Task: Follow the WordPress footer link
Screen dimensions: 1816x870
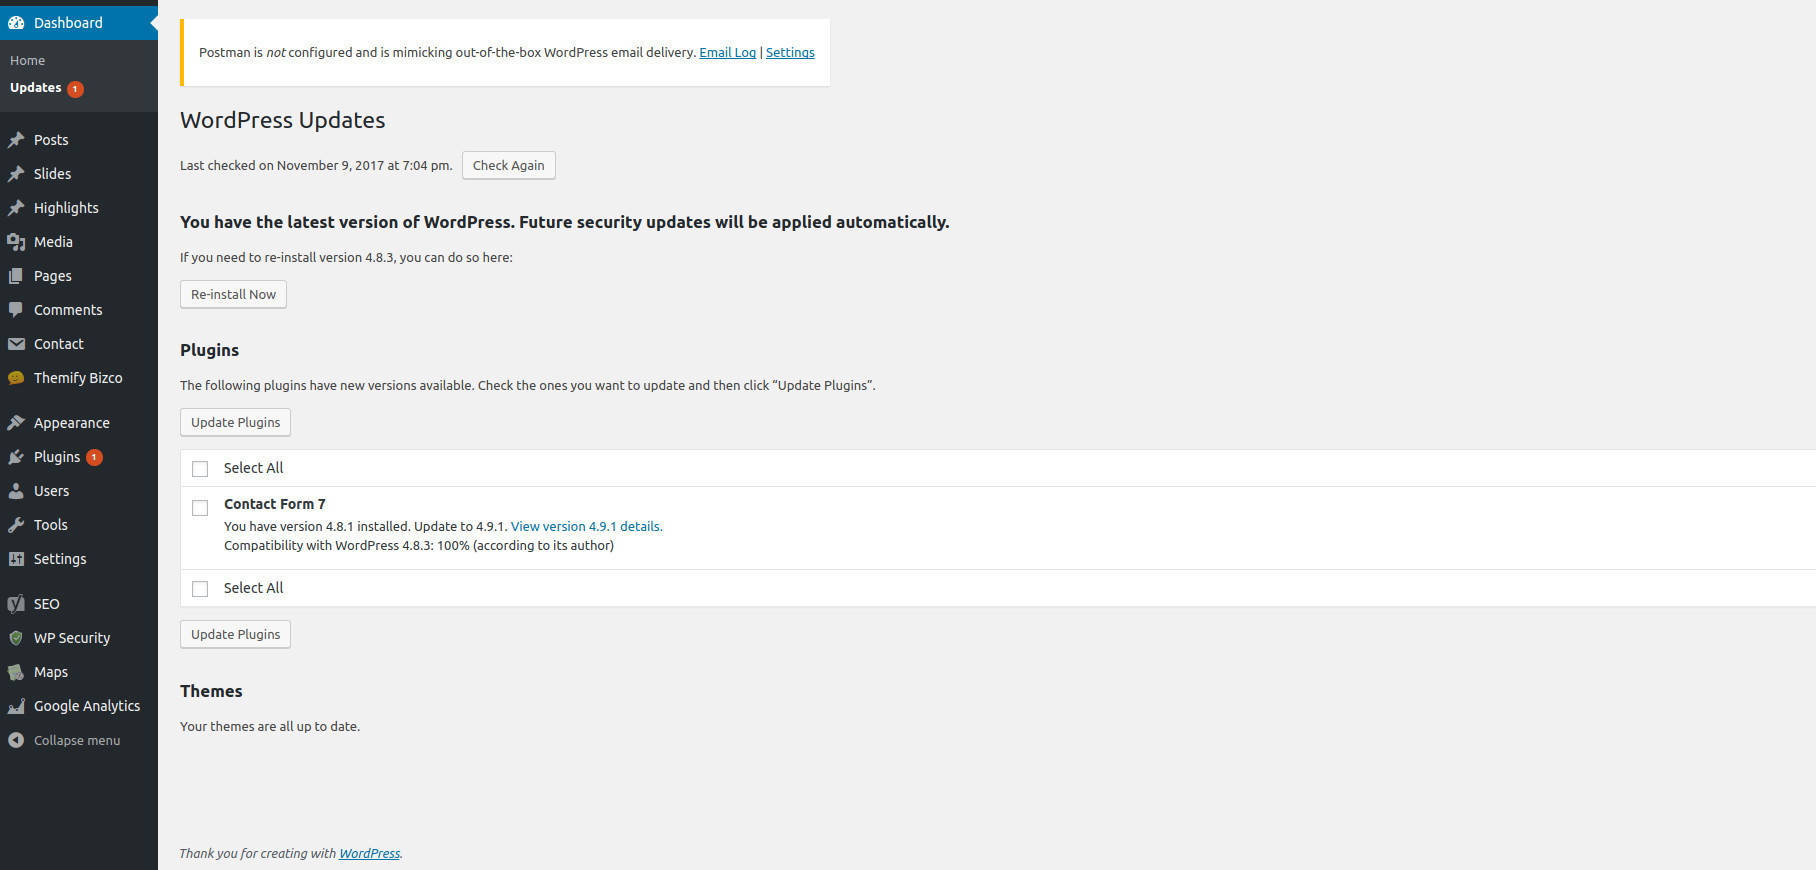Action: click(x=369, y=853)
